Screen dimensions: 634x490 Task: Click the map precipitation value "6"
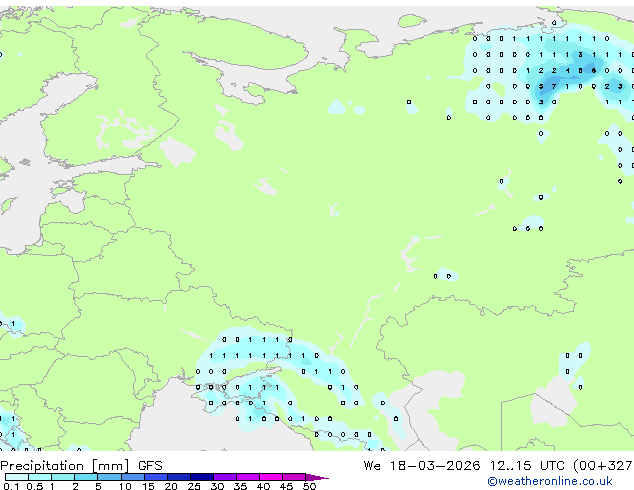[x=594, y=70]
